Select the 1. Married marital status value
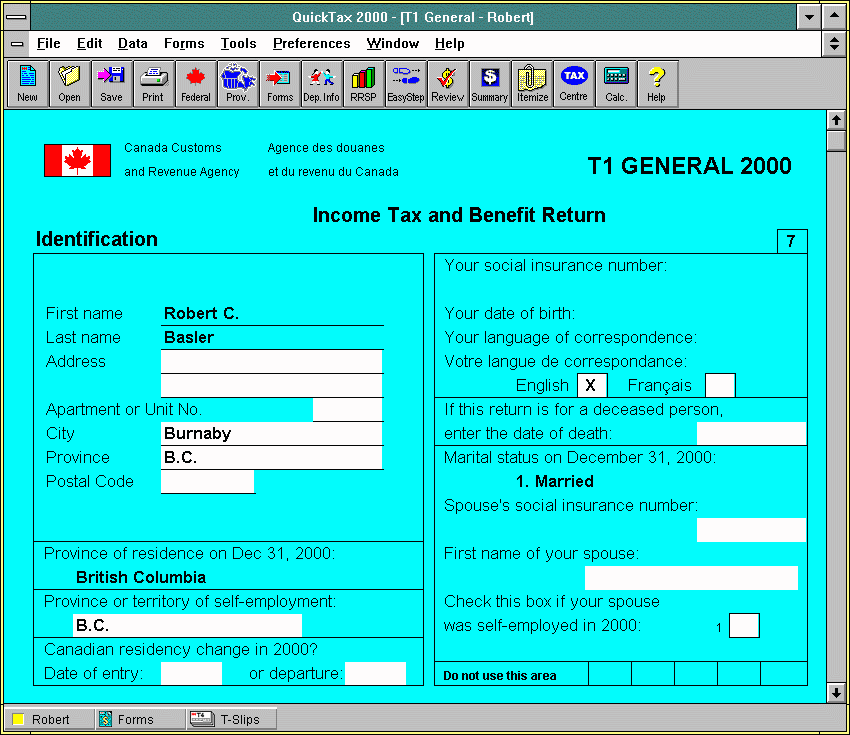The height and width of the screenshot is (735, 850). coord(555,481)
